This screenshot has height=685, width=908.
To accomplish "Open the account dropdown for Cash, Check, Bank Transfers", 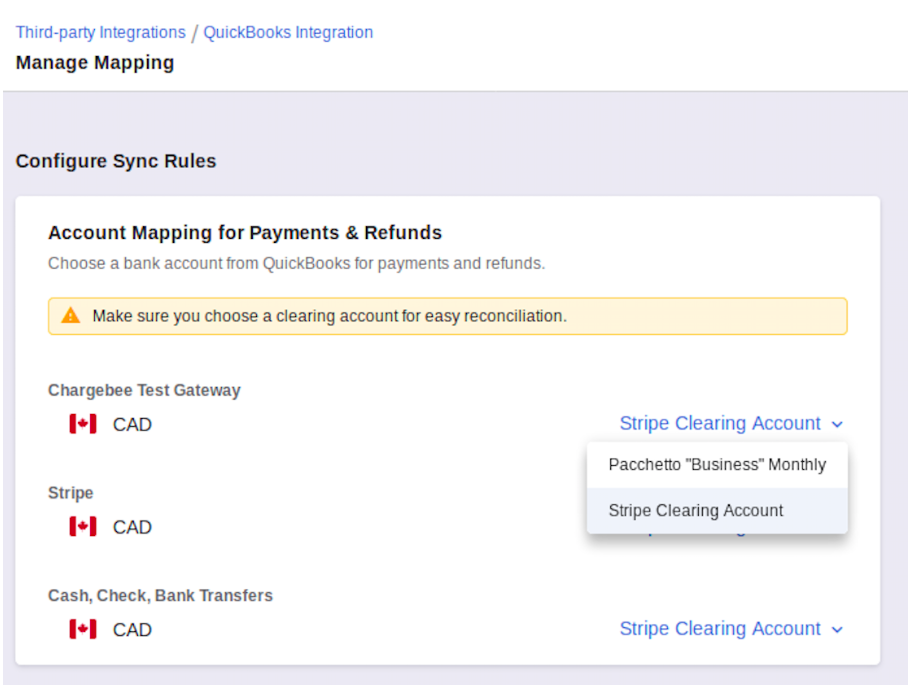I will (720, 629).
